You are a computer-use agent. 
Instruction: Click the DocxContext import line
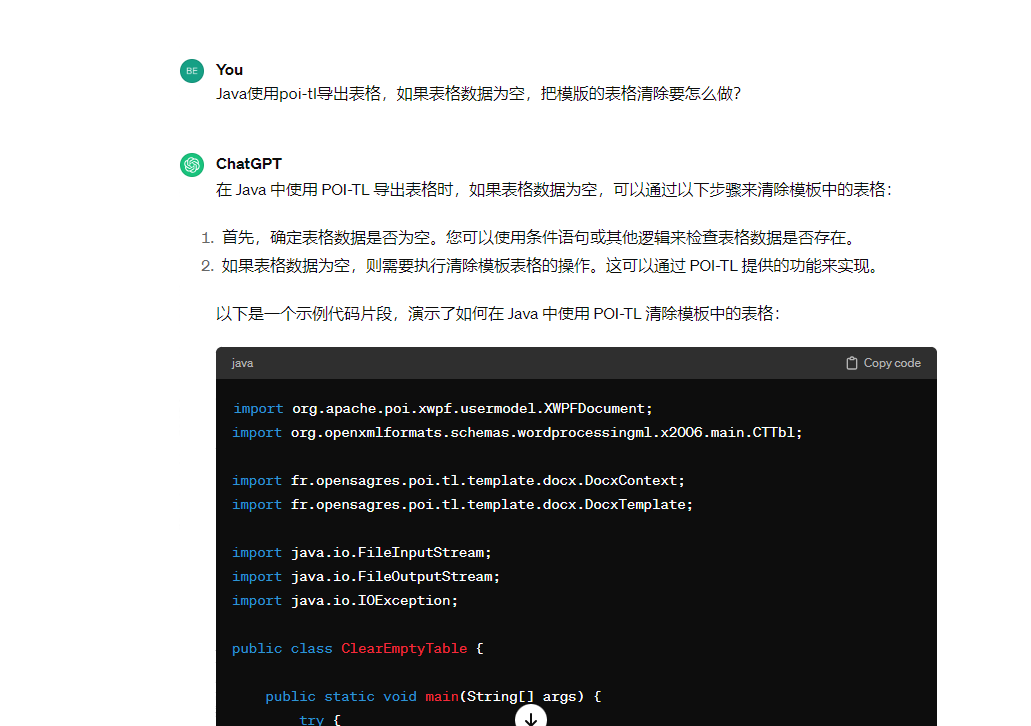click(x=458, y=481)
